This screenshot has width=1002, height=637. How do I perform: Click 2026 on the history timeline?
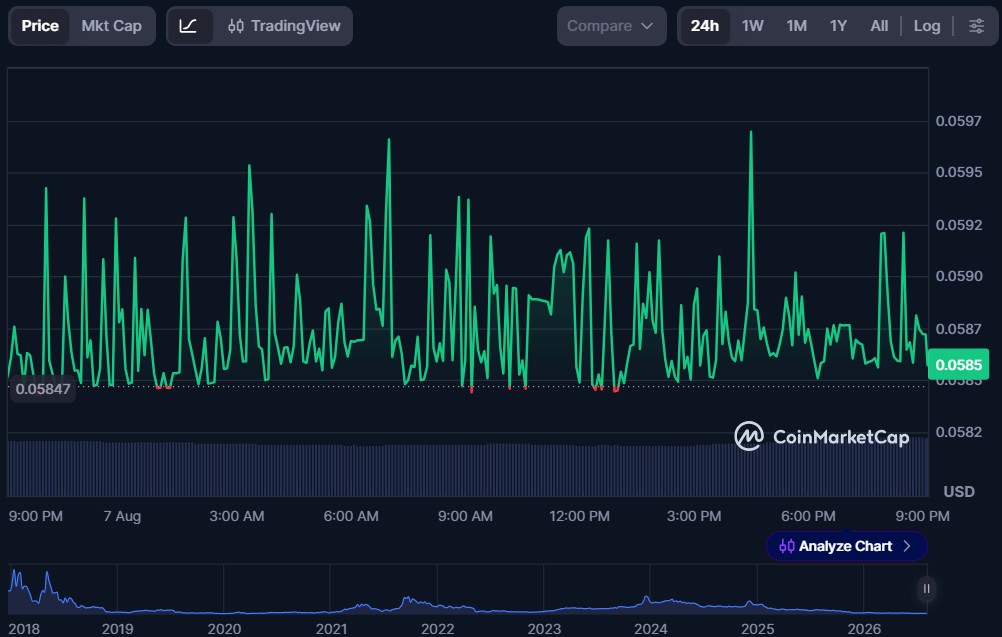pyautogui.click(x=864, y=629)
